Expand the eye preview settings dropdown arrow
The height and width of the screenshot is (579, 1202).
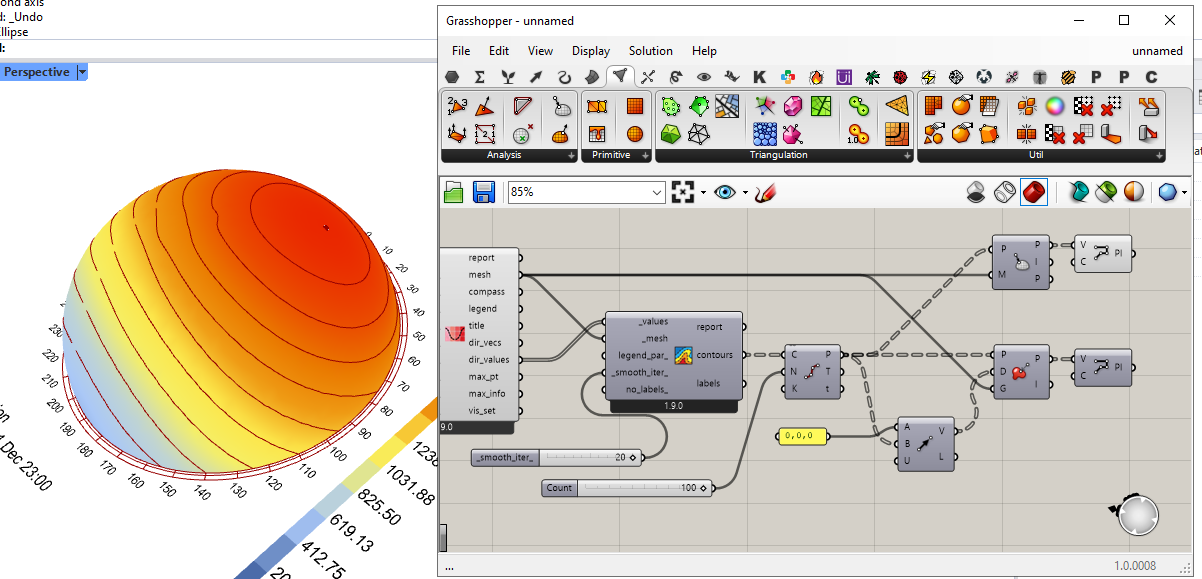[x=744, y=193]
